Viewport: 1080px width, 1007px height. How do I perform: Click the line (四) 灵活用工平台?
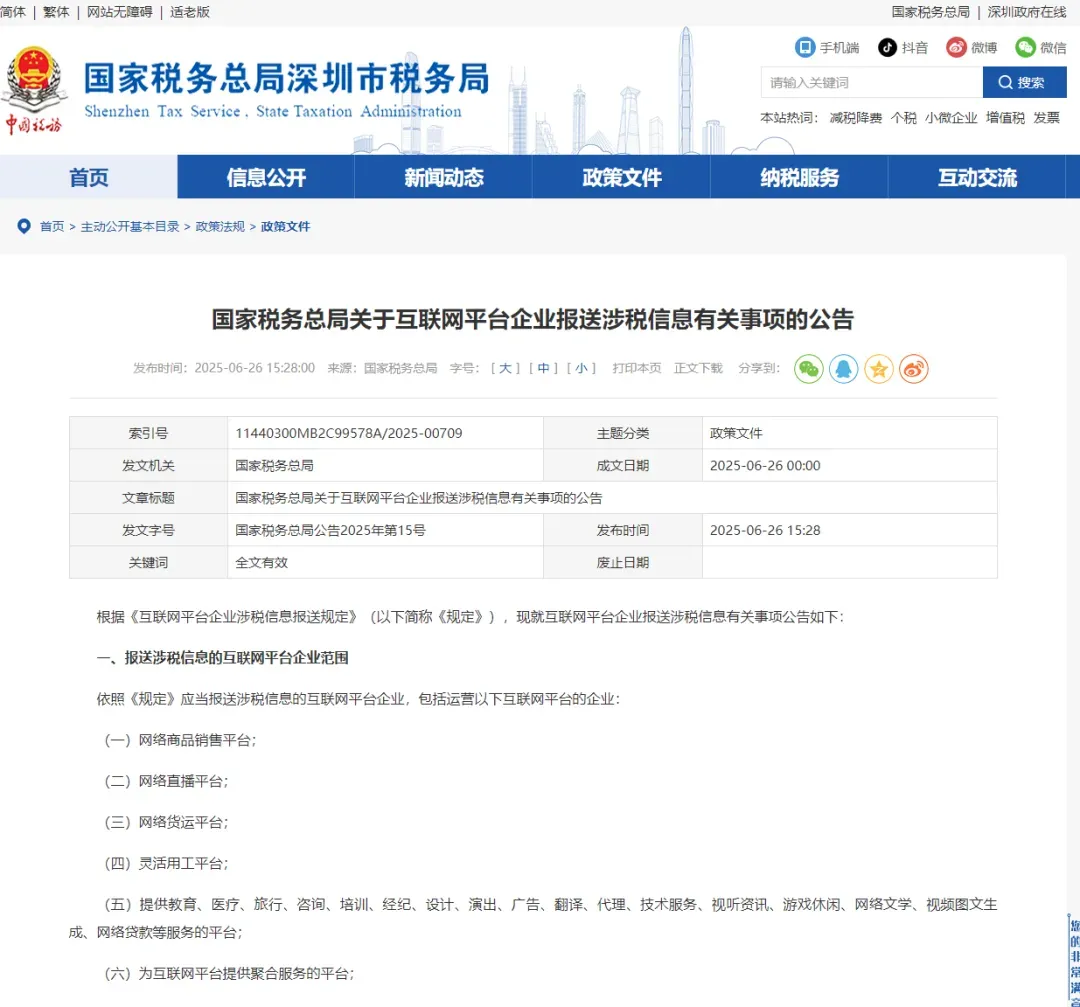pyautogui.click(x=166, y=863)
